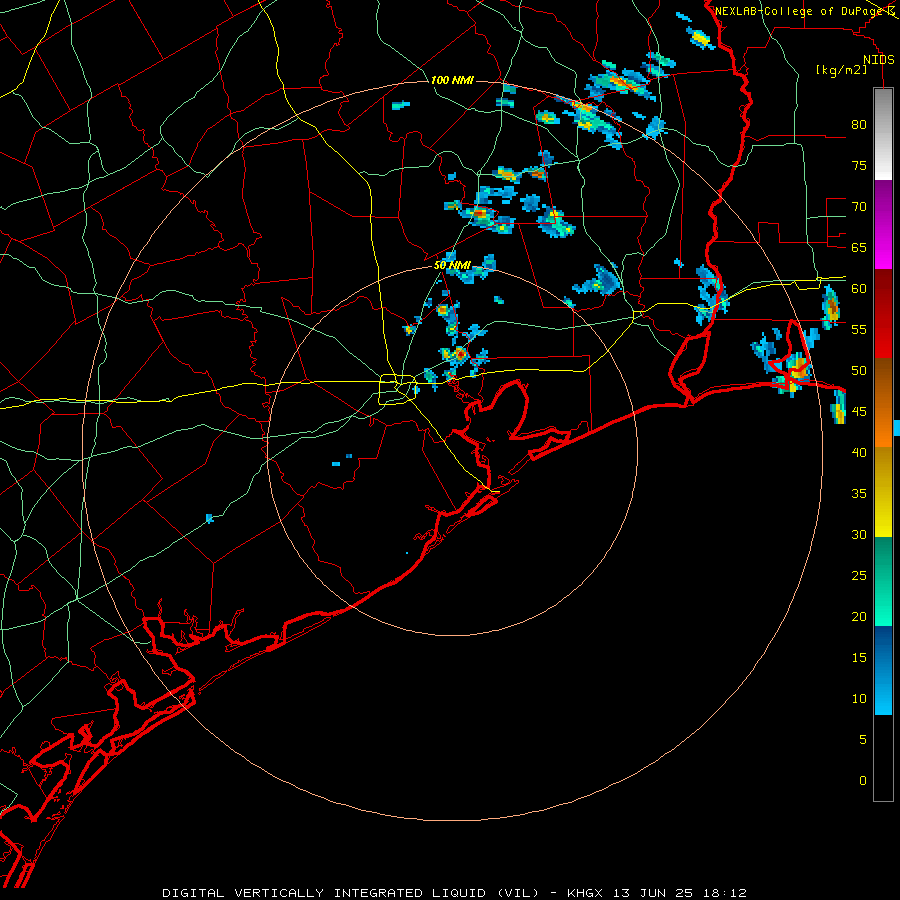Select the red segment of the color scale
900x900 pixels.
(883, 313)
